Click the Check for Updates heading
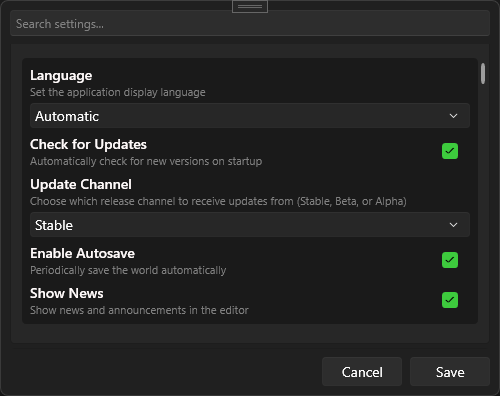Image resolution: width=500 pixels, height=396 pixels. tap(88, 144)
